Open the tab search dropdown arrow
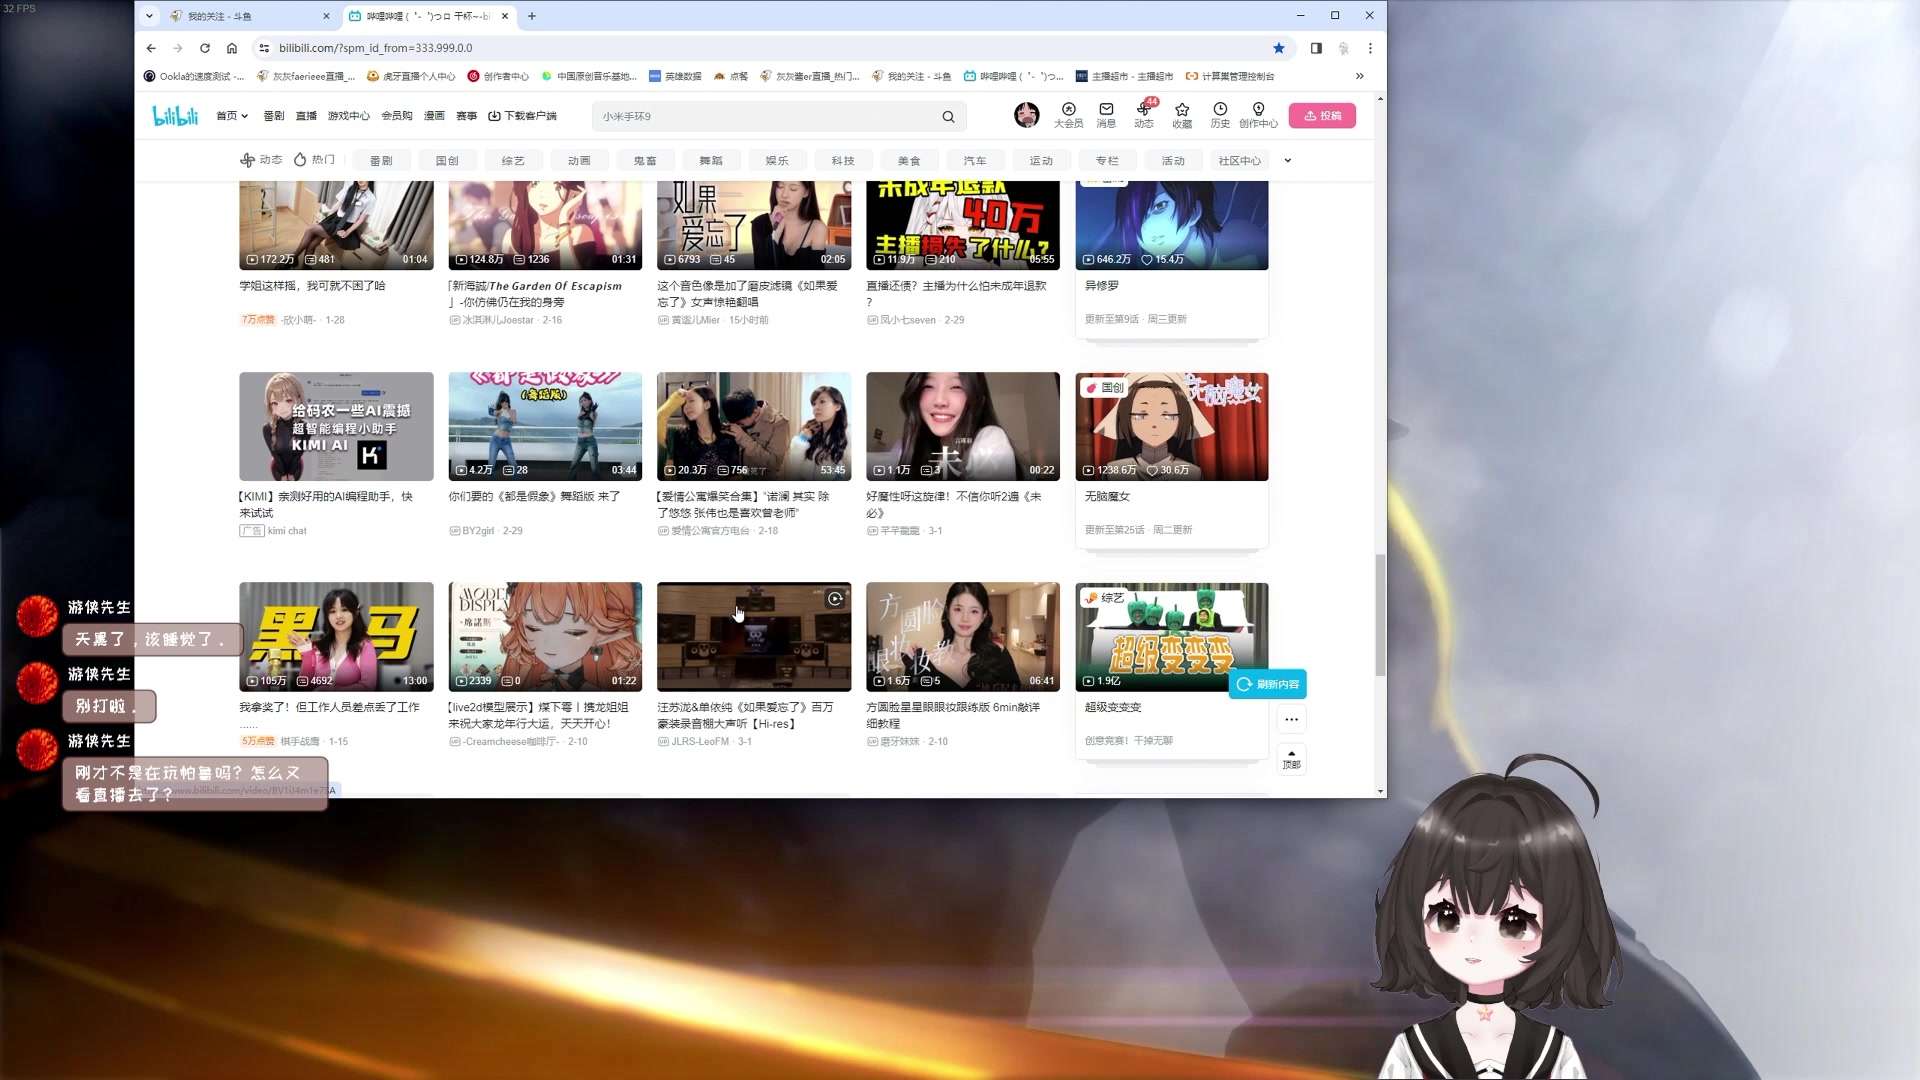The height and width of the screenshot is (1080, 1920). [x=149, y=16]
